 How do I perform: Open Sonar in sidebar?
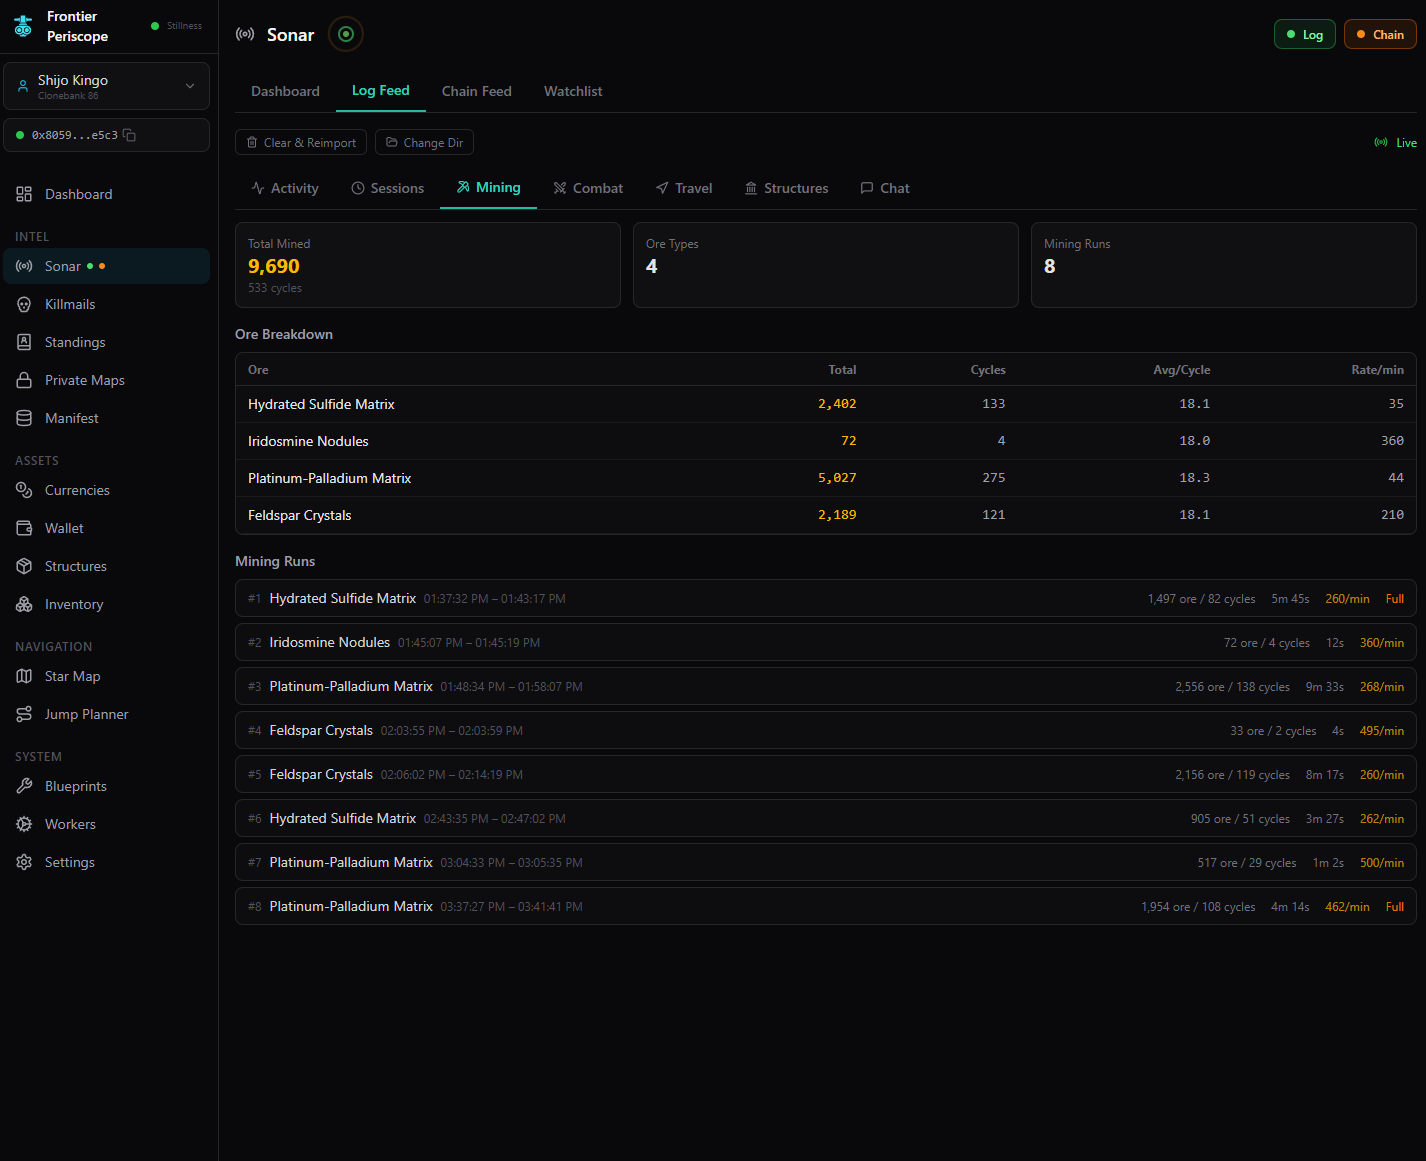(x=107, y=266)
